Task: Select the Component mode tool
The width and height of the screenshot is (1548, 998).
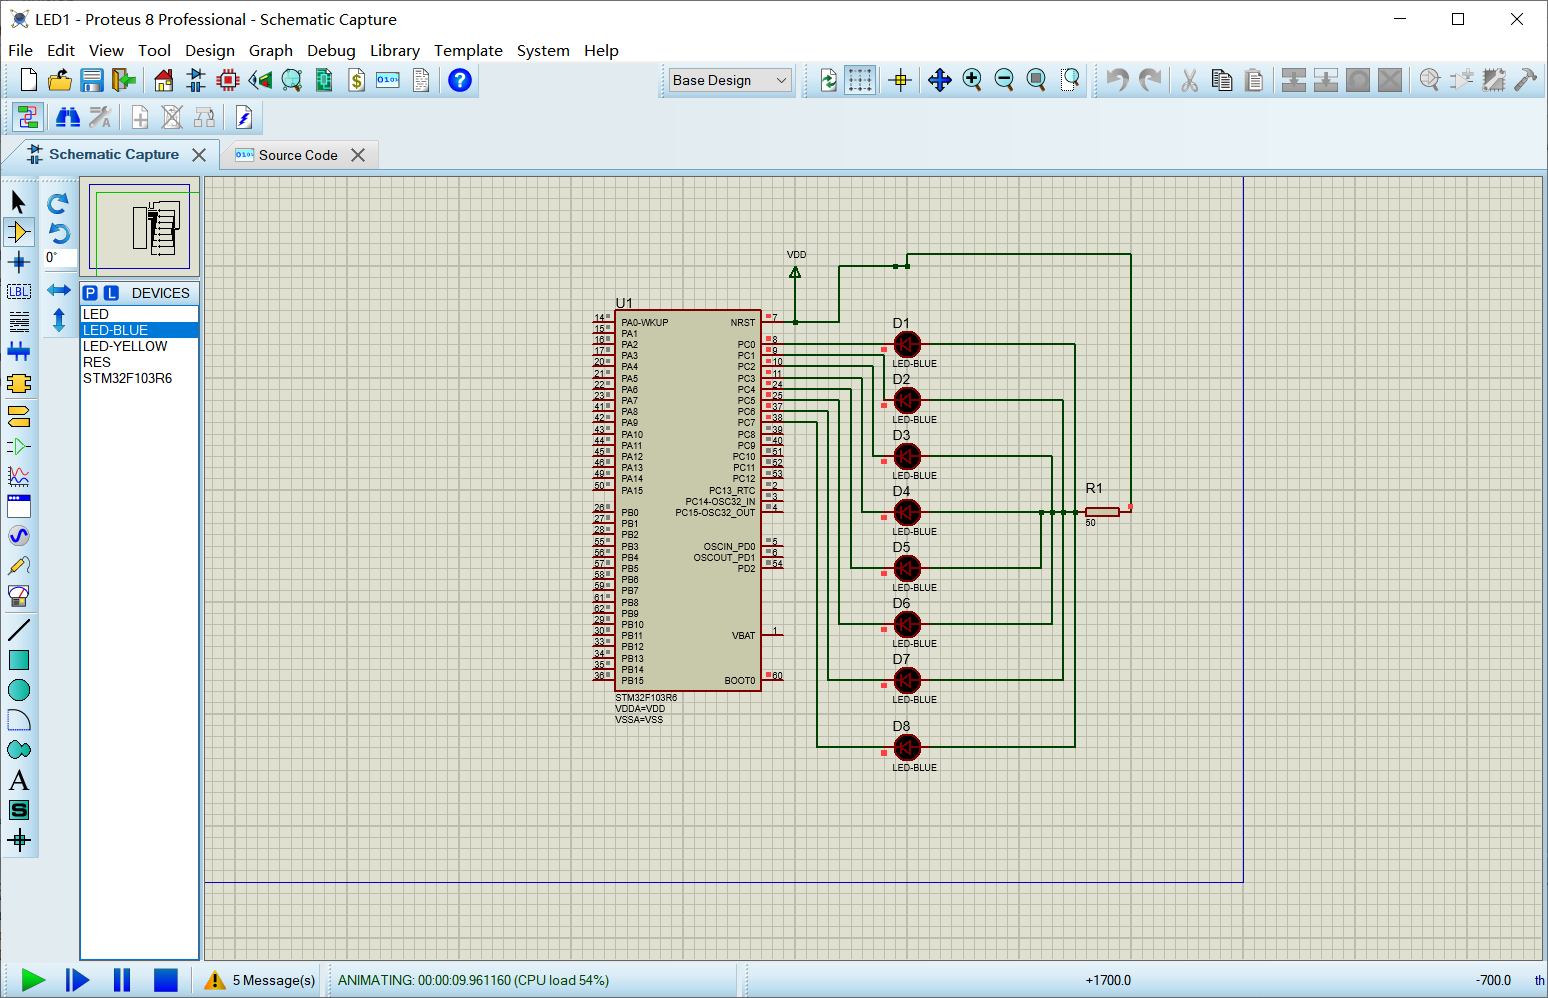Action: (18, 232)
